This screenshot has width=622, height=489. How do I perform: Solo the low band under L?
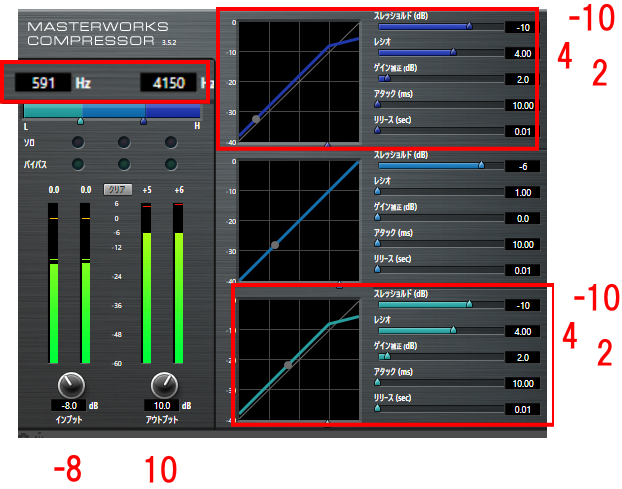pyautogui.click(x=78, y=142)
